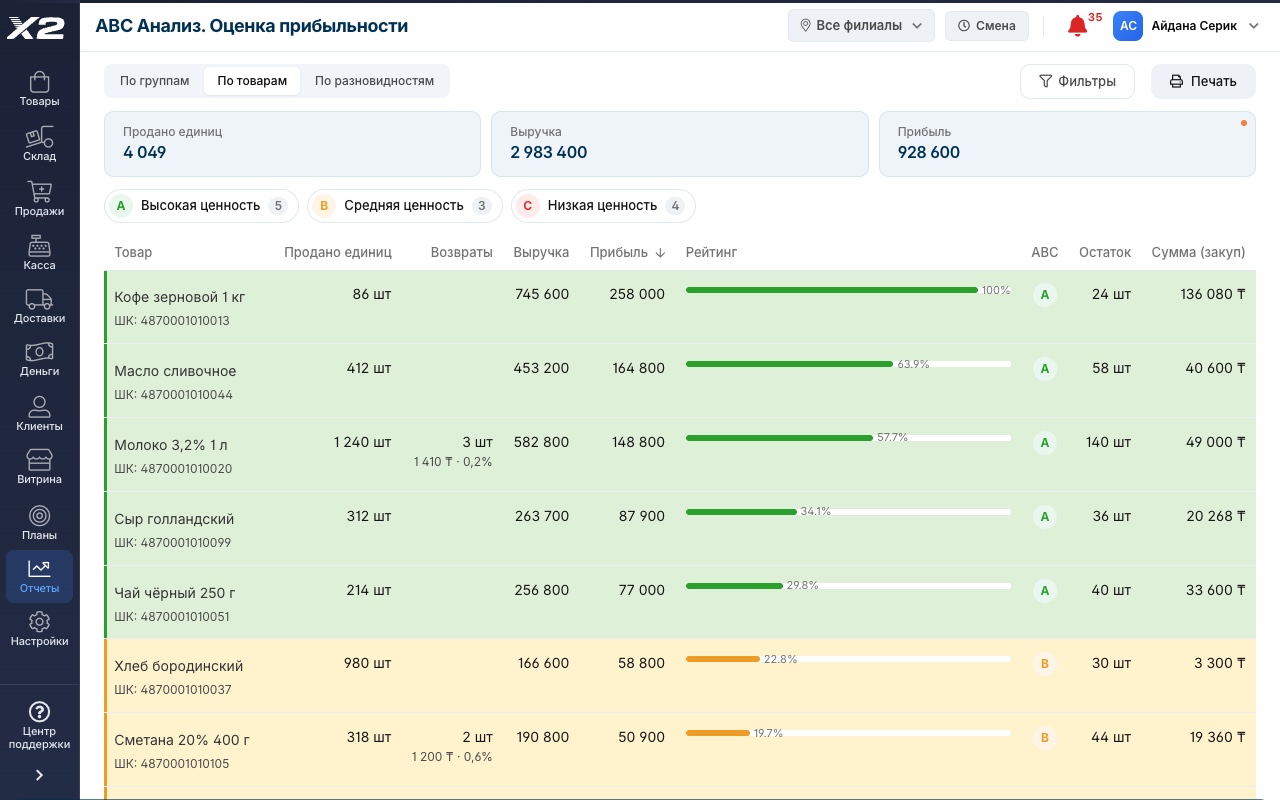Click the Печать print button
The image size is (1280, 800).
pos(1203,82)
